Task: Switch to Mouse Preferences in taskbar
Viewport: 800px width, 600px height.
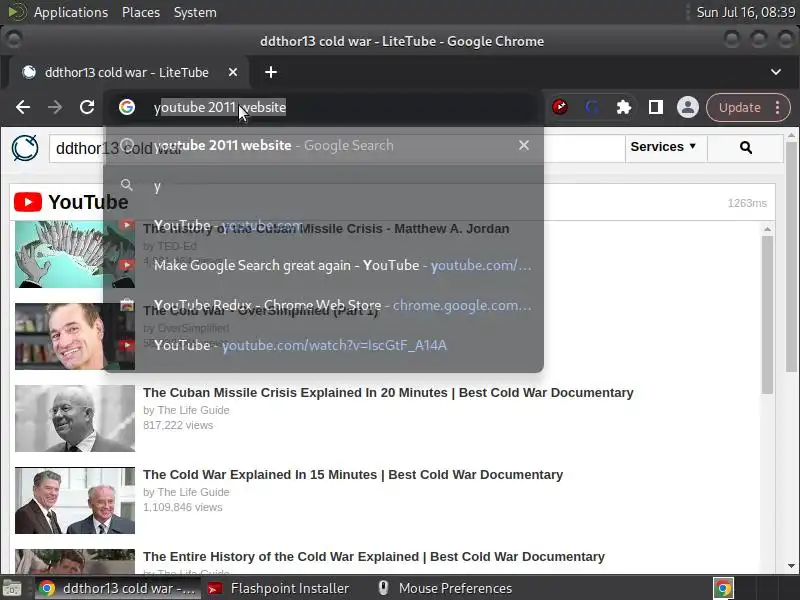Action: (444, 588)
